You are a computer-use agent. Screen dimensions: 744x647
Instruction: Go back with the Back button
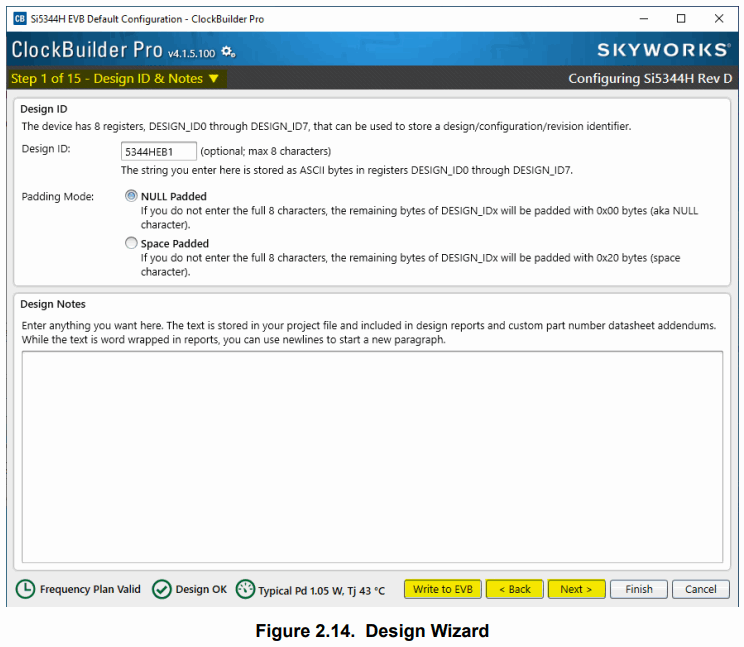click(515, 589)
